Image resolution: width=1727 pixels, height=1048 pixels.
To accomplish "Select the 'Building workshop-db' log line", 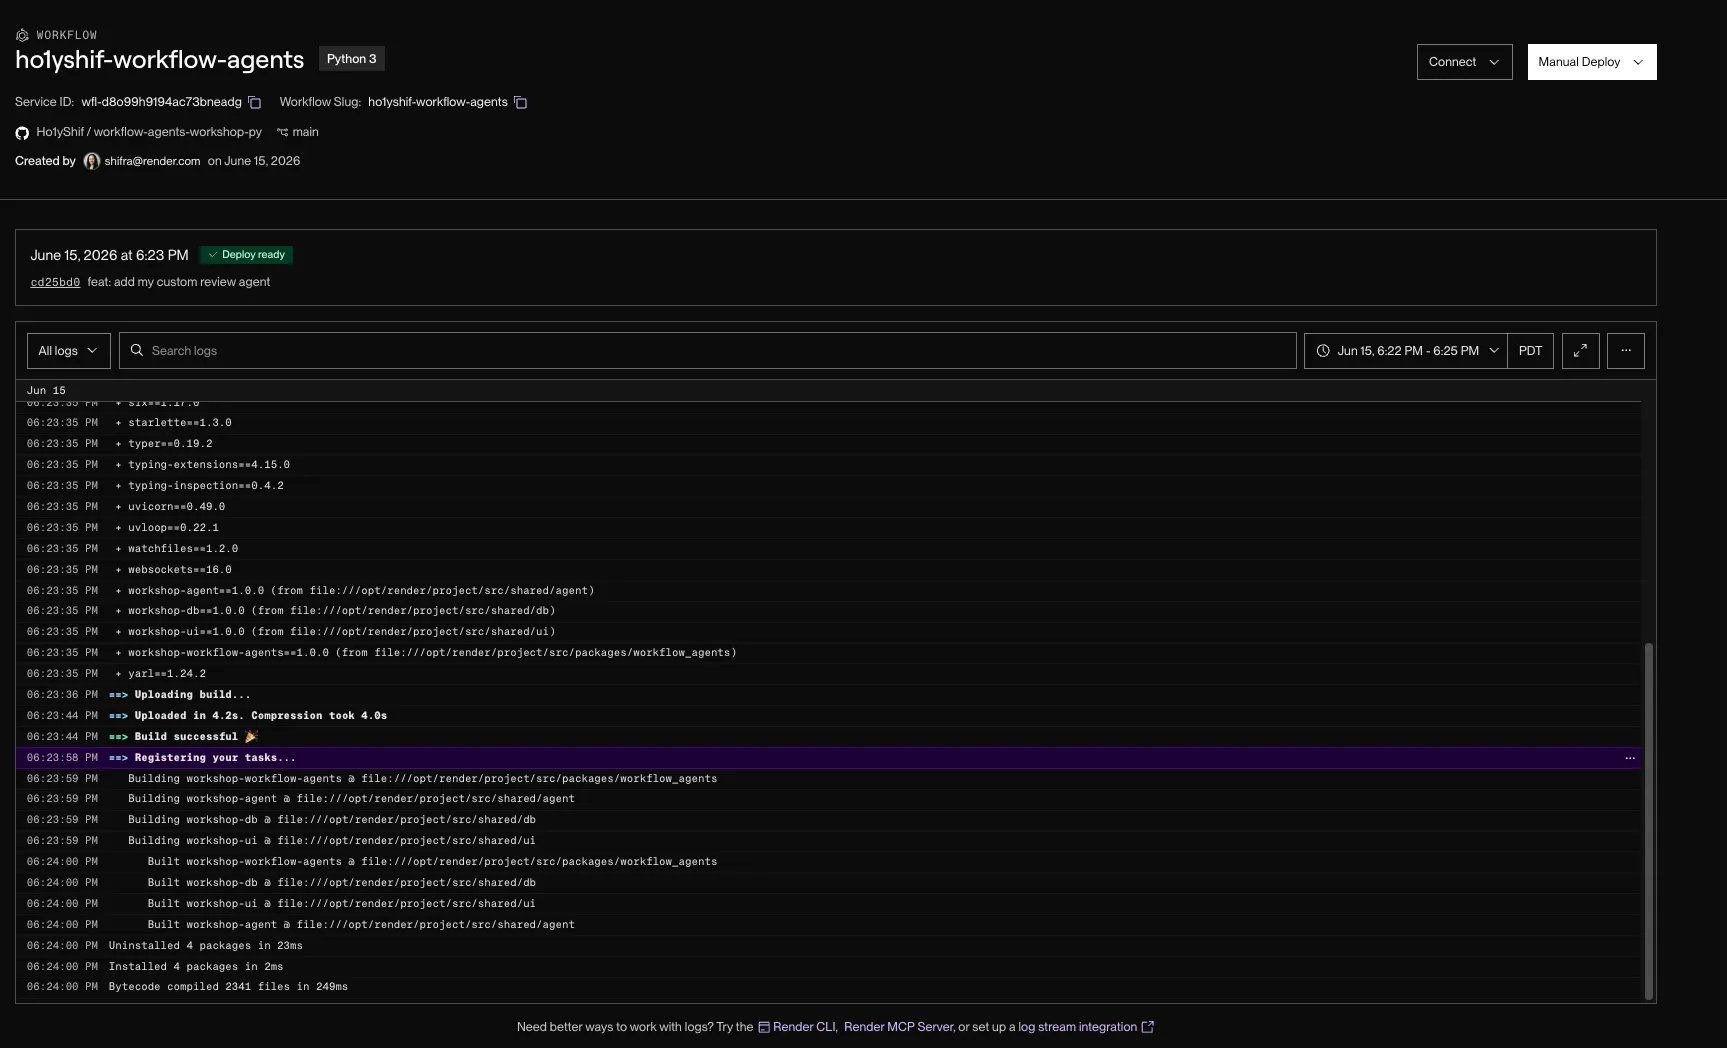I will [x=828, y=820].
